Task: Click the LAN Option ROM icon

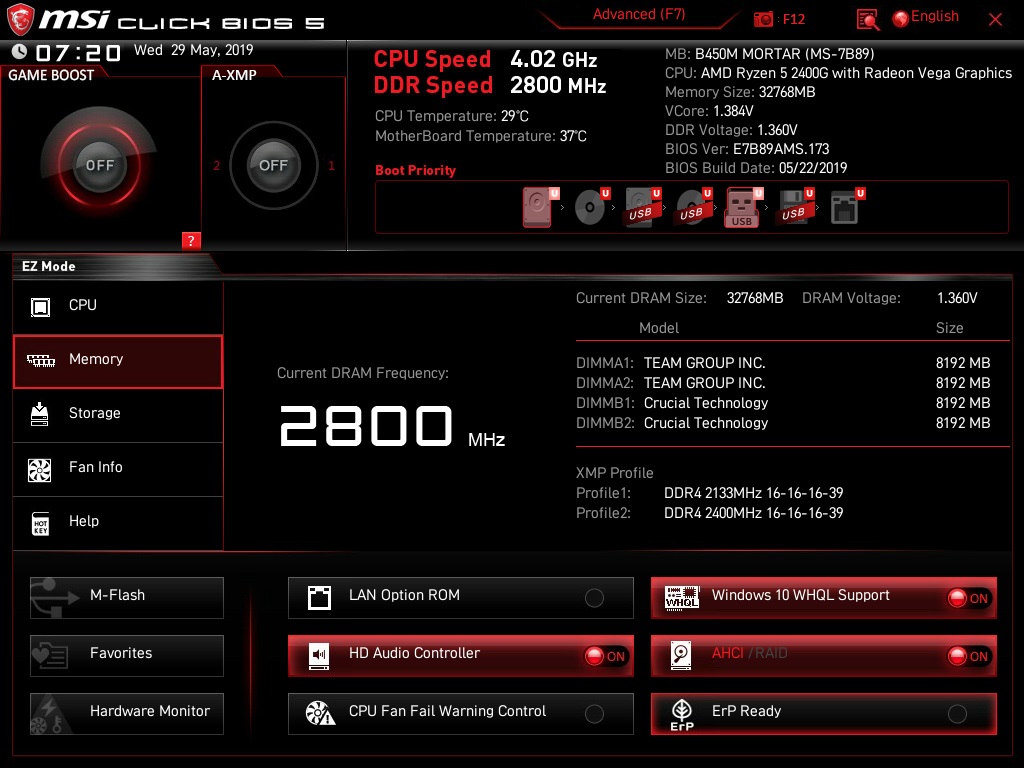Action: coord(319,598)
